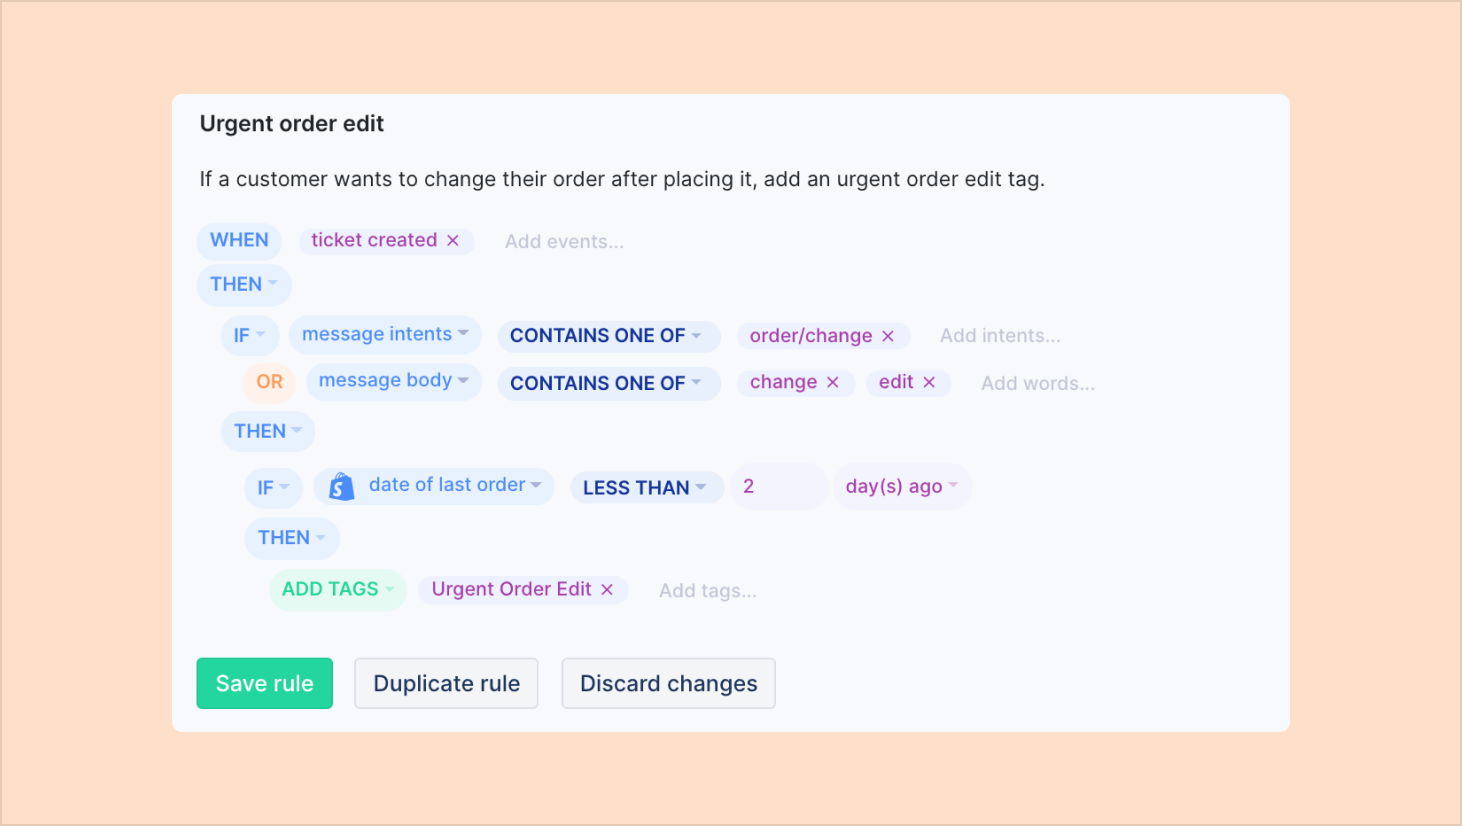Duplicate this rule
The image size is (1462, 826).
click(x=446, y=683)
